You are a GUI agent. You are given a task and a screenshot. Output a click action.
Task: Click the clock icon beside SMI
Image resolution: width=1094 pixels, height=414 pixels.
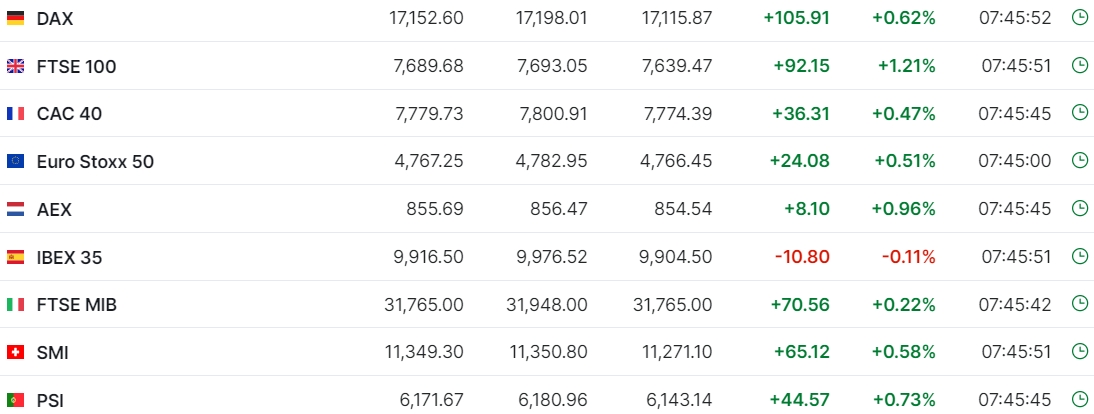click(1079, 352)
